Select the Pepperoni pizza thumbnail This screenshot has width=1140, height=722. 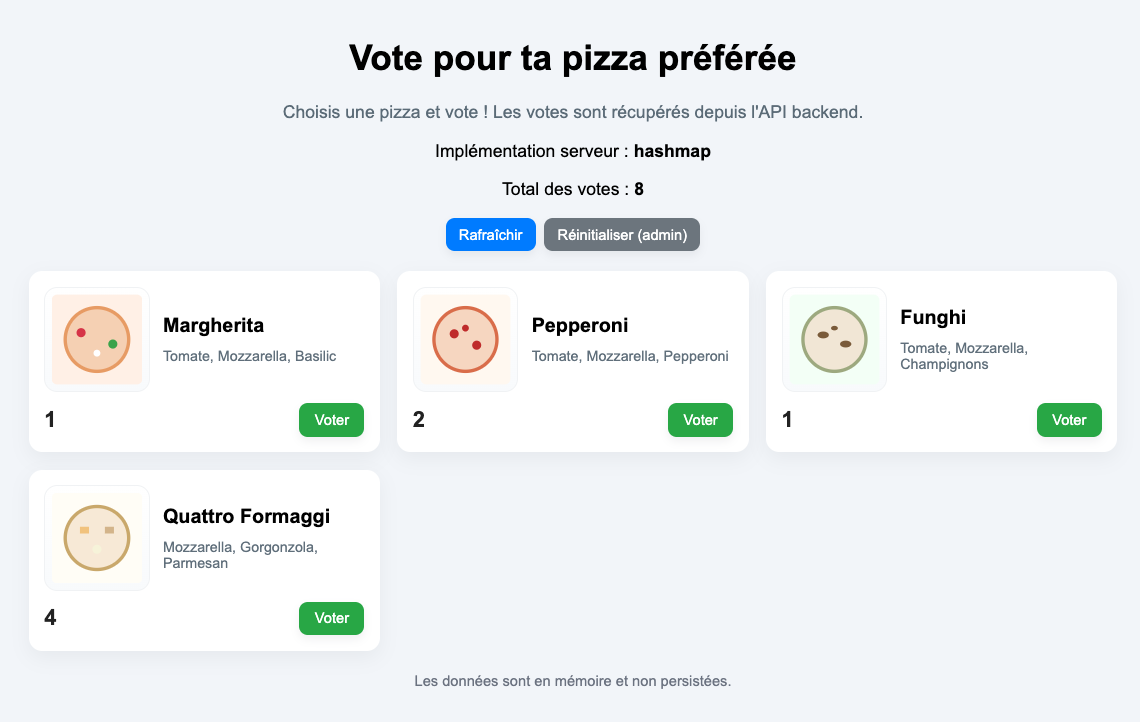[466, 339]
